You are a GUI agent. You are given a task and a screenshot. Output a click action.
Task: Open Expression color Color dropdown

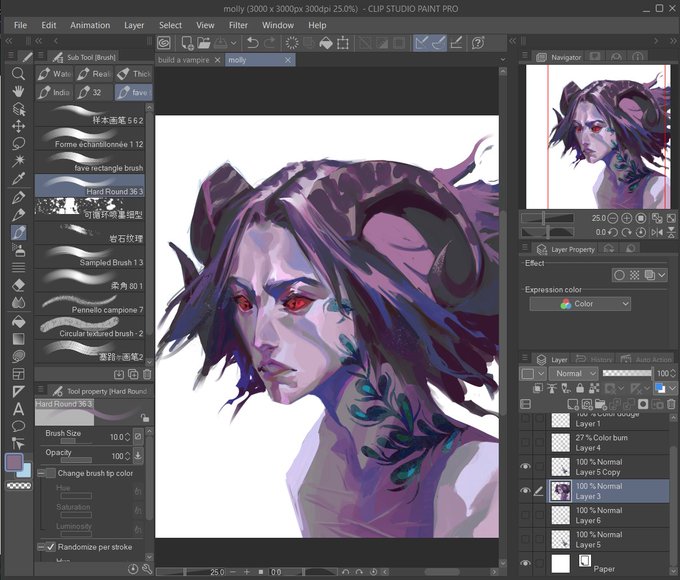pos(580,304)
